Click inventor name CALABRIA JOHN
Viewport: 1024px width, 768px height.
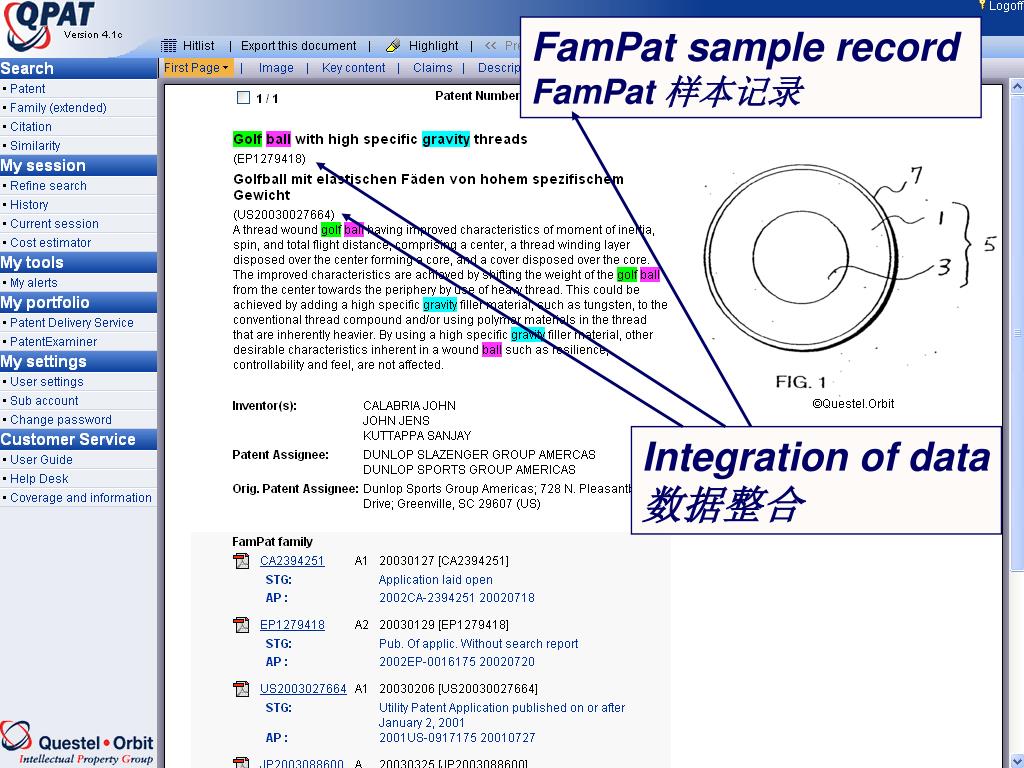point(409,406)
